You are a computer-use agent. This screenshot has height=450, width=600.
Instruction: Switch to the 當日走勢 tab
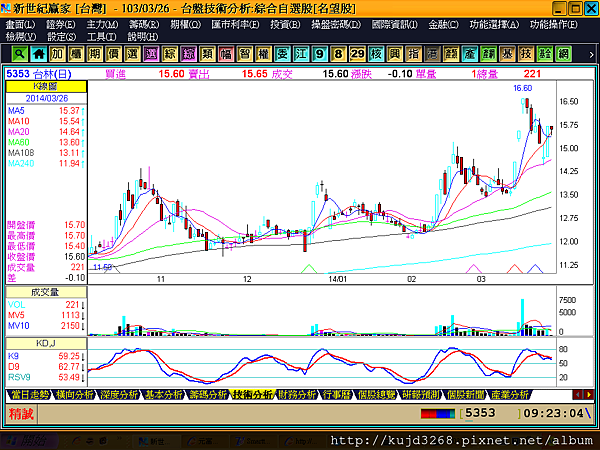[x=29, y=395]
